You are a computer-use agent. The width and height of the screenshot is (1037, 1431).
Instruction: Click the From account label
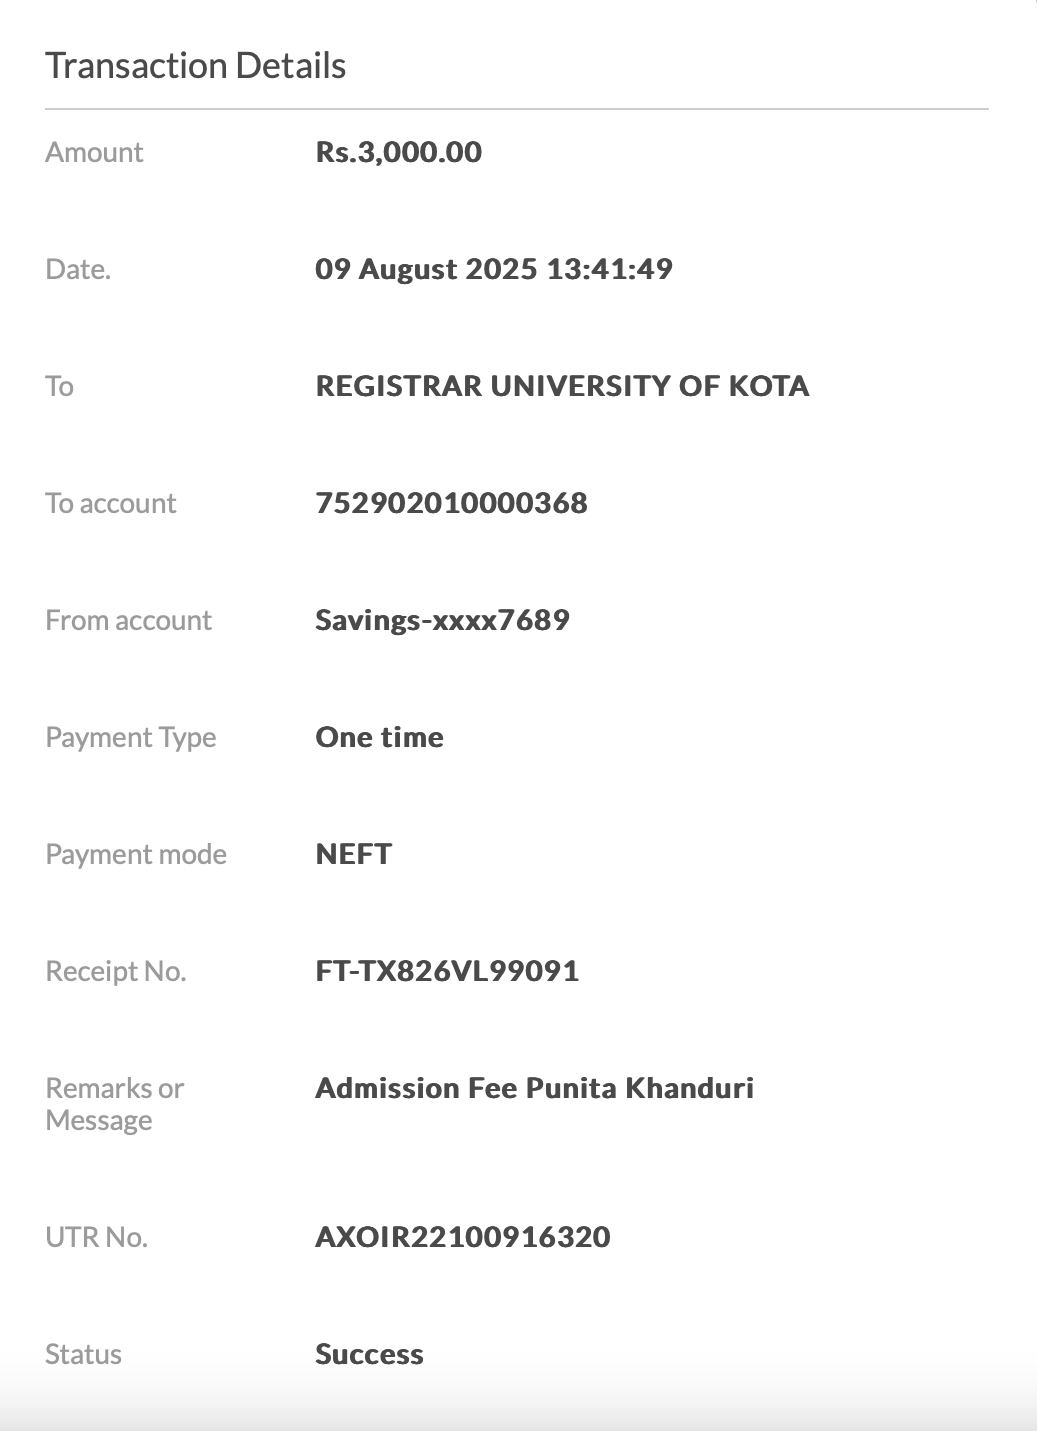click(x=128, y=620)
